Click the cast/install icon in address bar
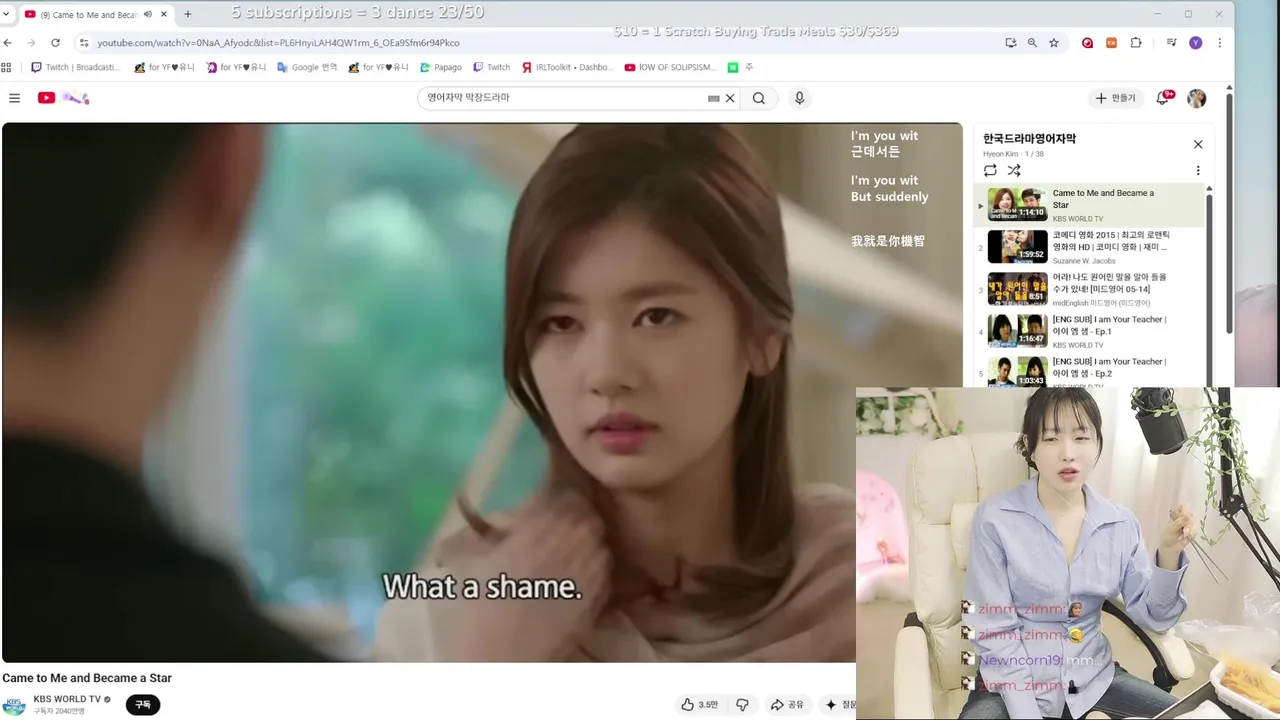Screen dimensions: 1280x720 click(x=1011, y=43)
